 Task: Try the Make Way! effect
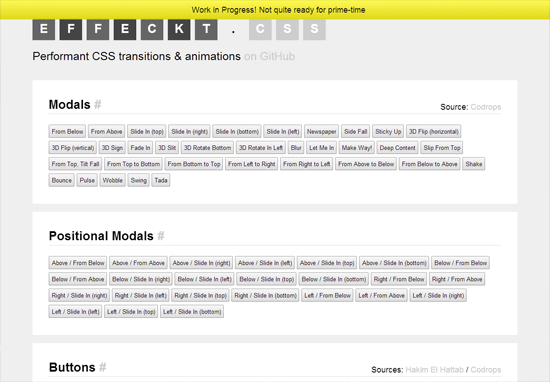point(356,148)
